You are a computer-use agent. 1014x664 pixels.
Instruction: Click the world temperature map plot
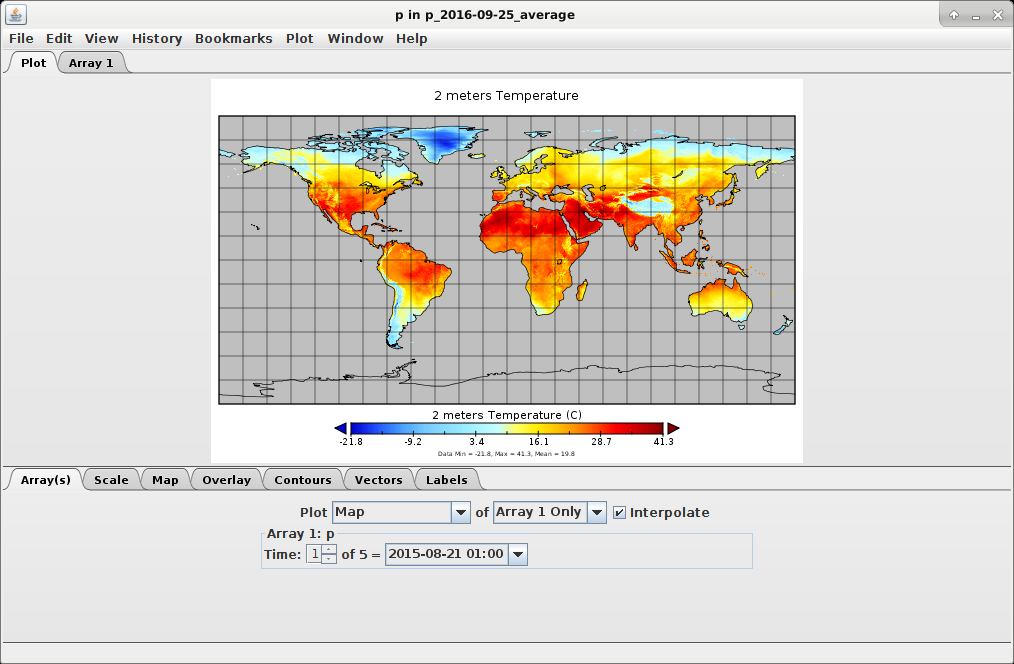507,260
